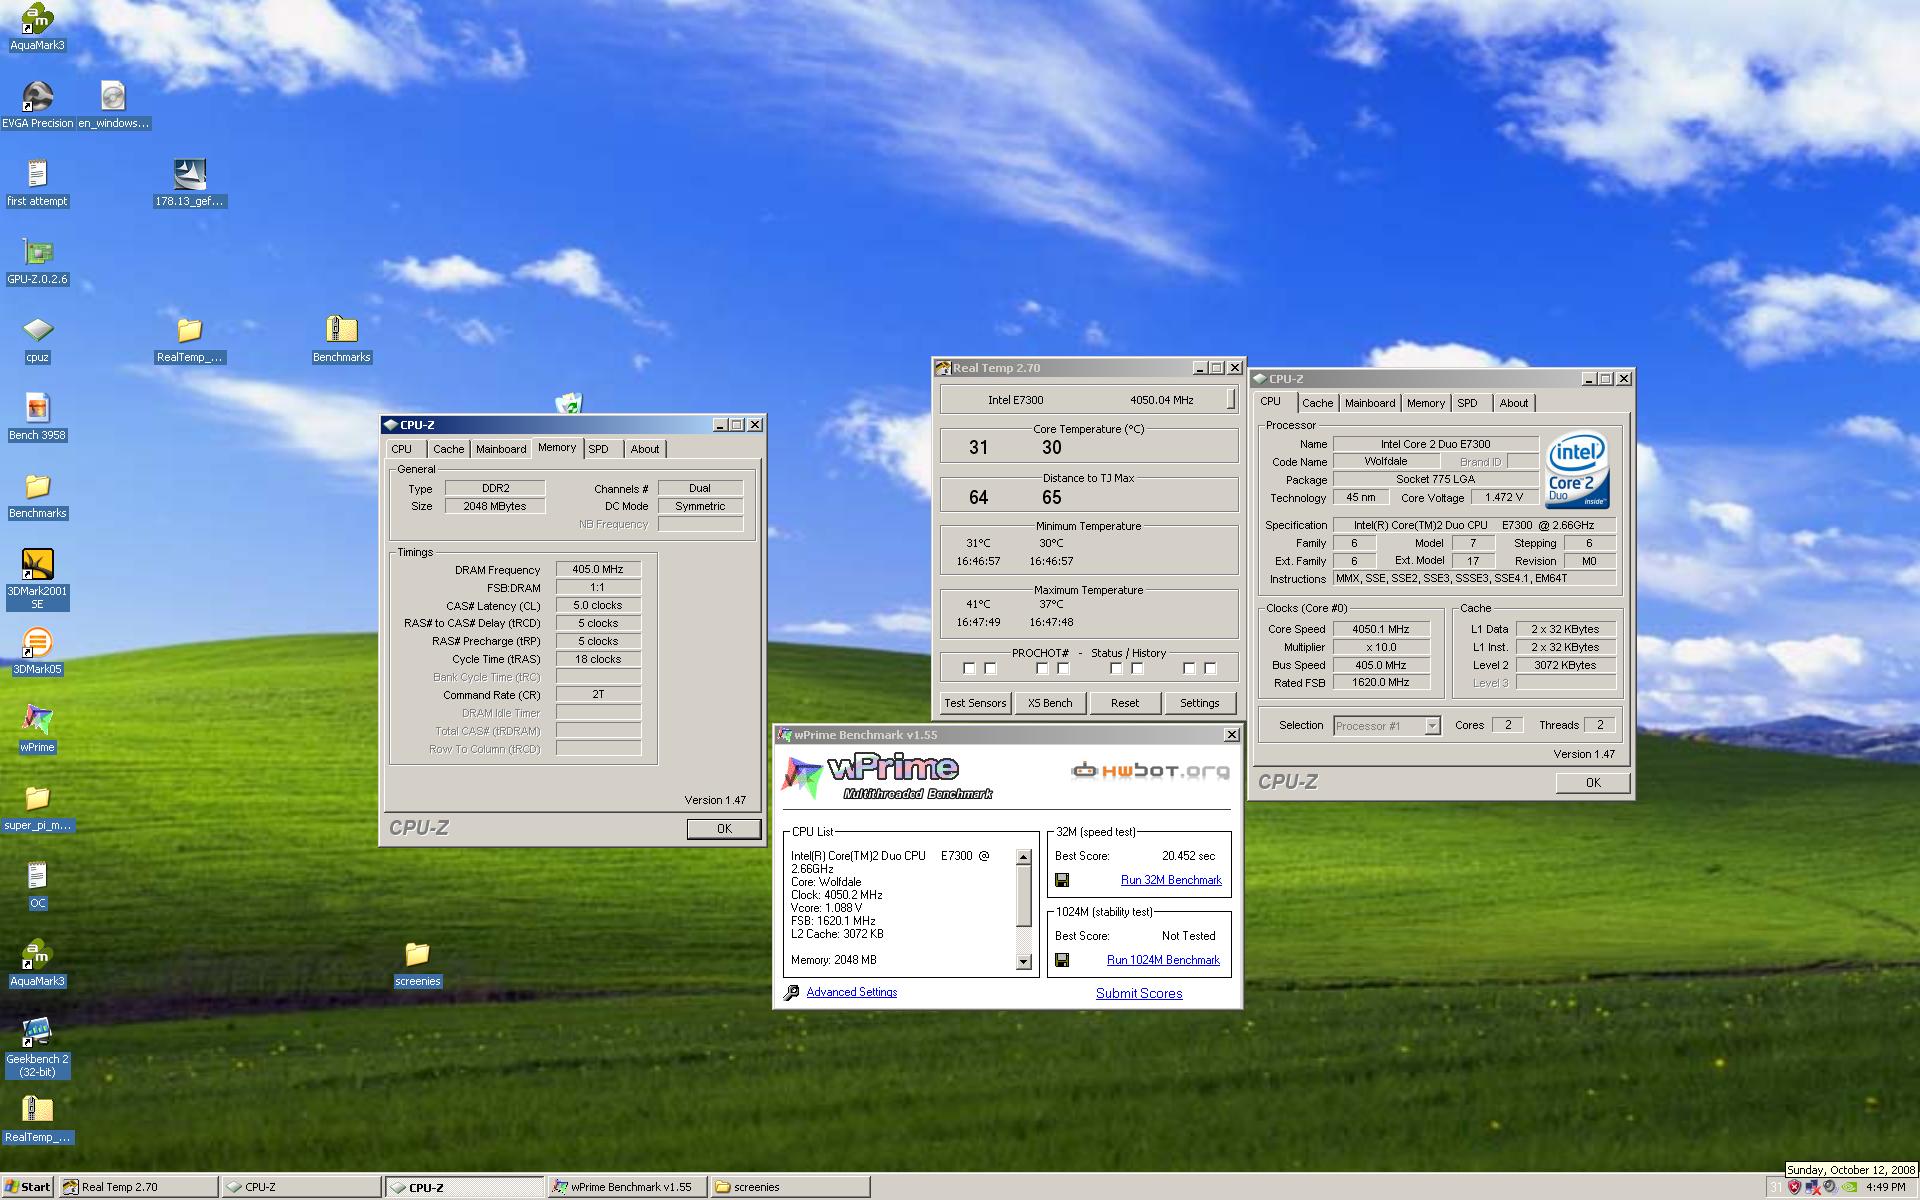Open the OC text file icon
The width and height of the screenshot is (1920, 1200).
(37, 885)
